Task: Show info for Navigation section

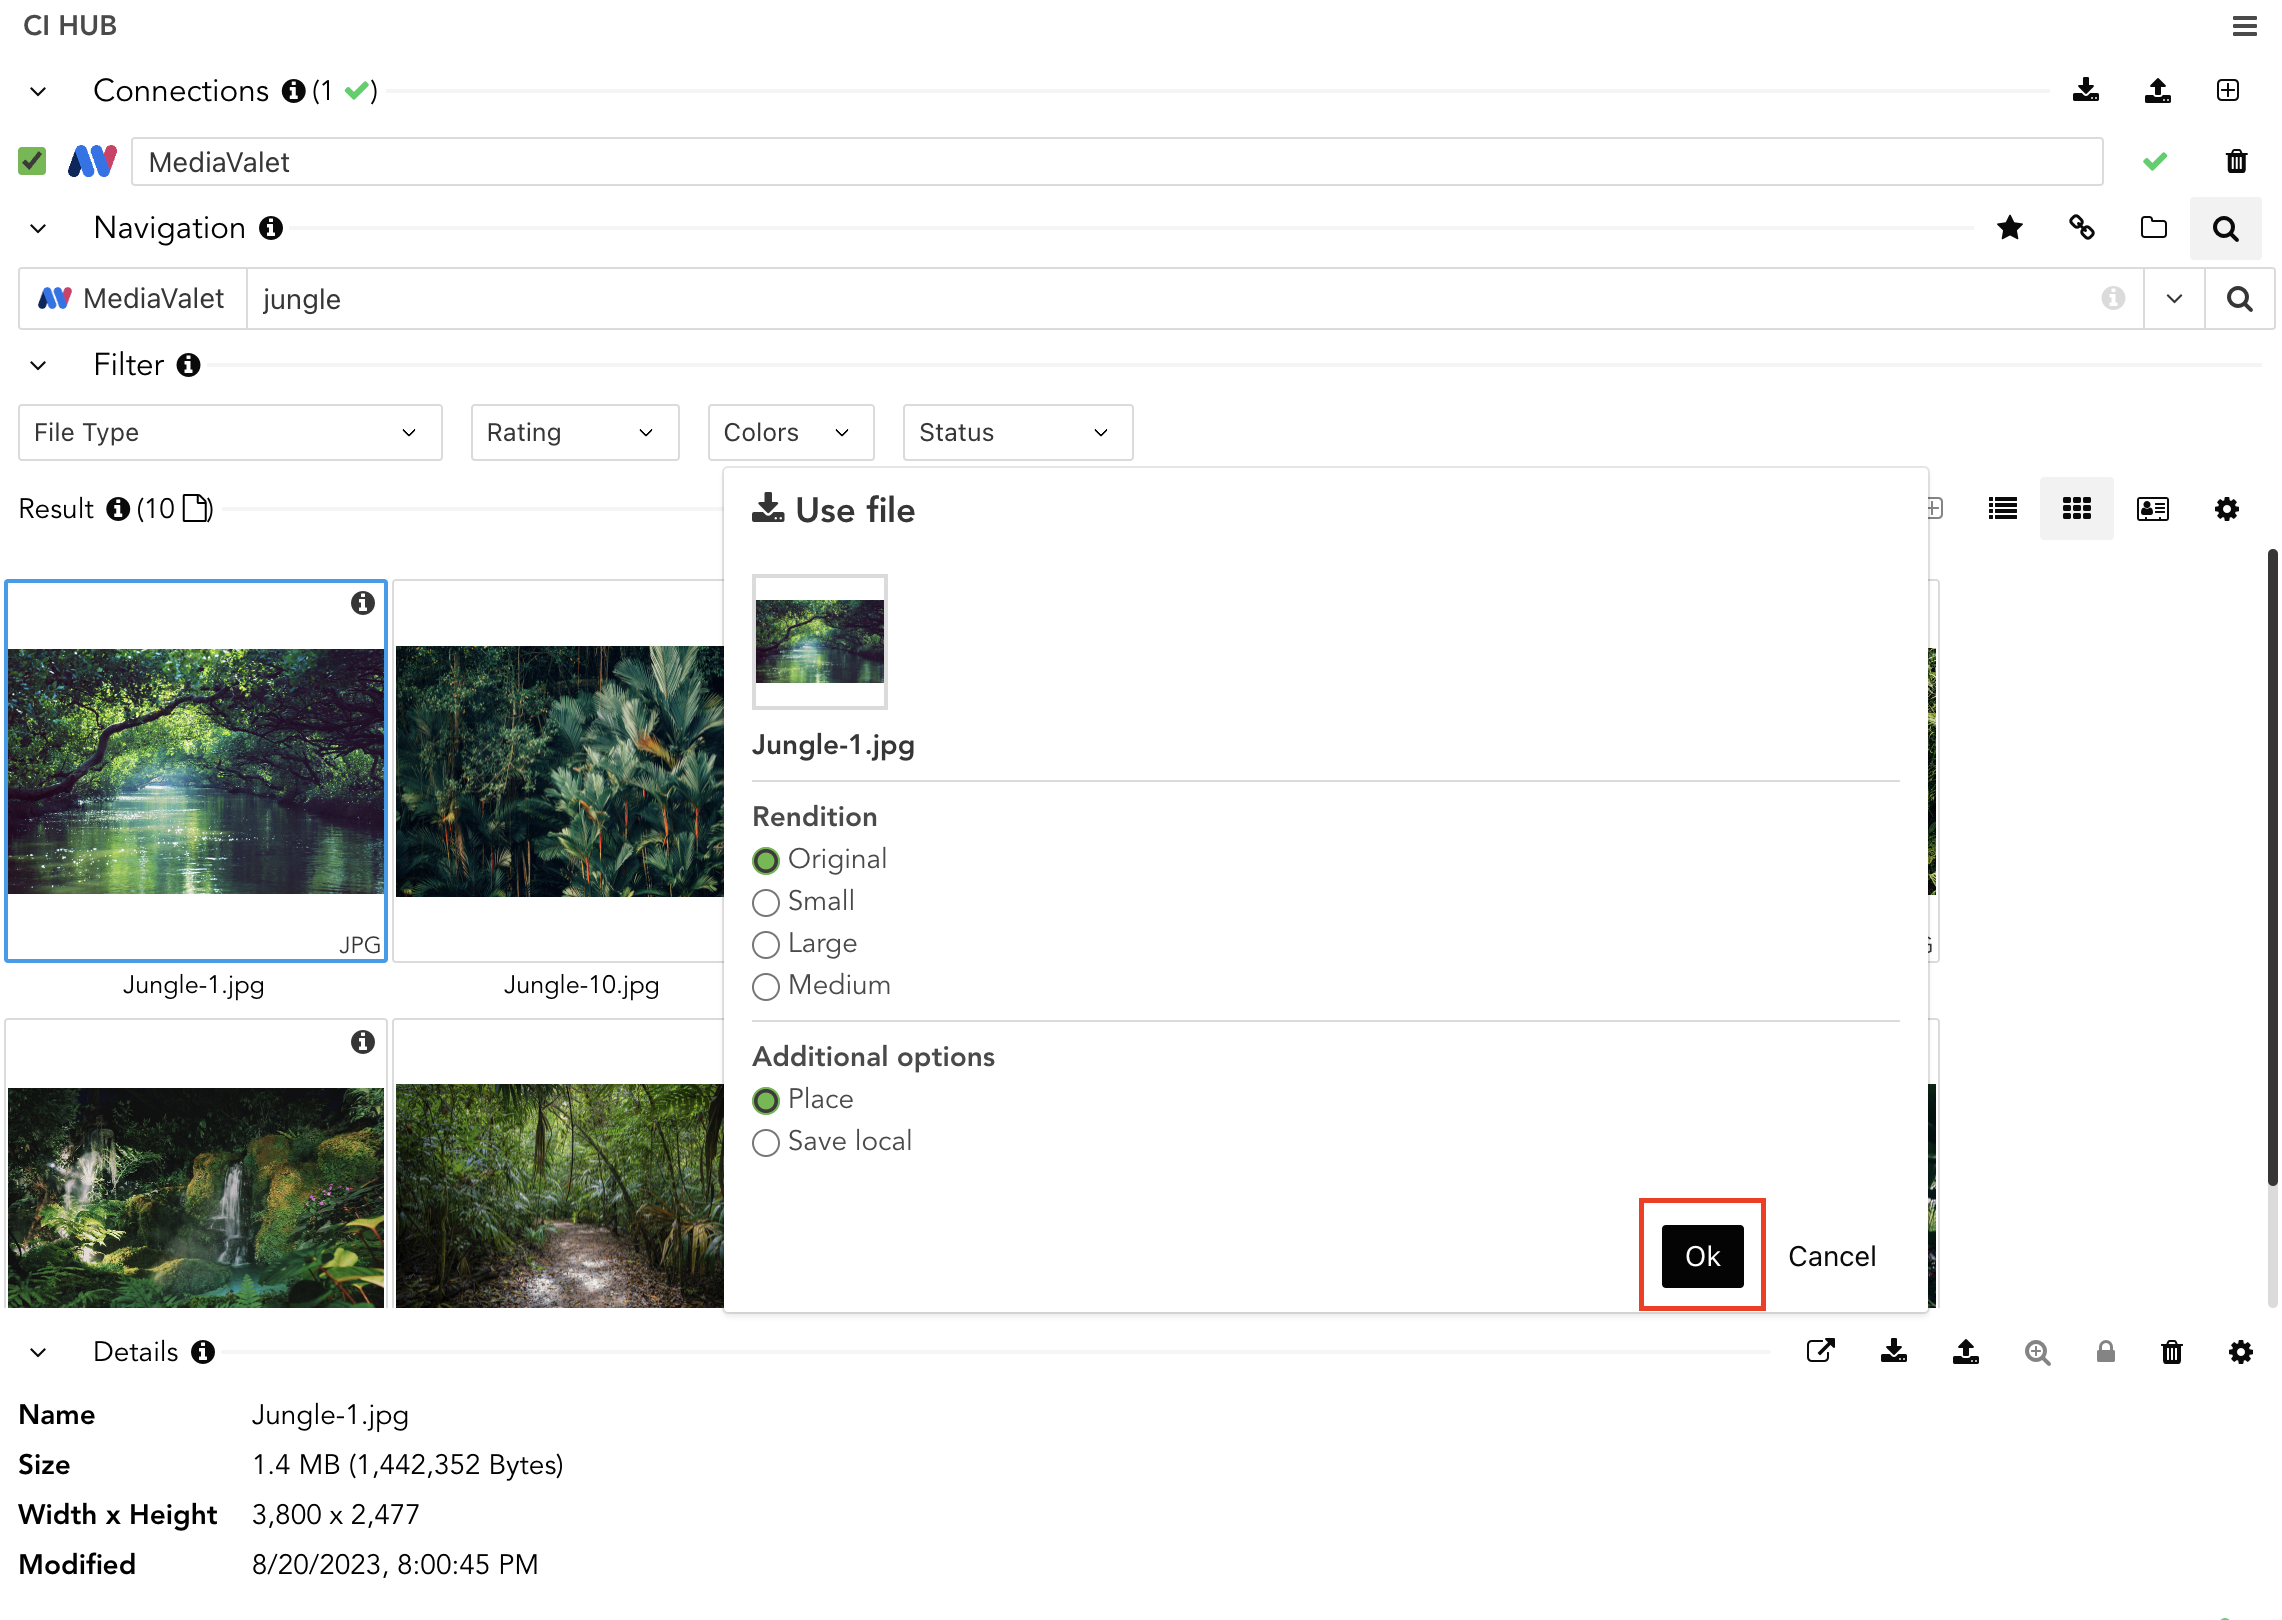Action: pyautogui.click(x=271, y=228)
